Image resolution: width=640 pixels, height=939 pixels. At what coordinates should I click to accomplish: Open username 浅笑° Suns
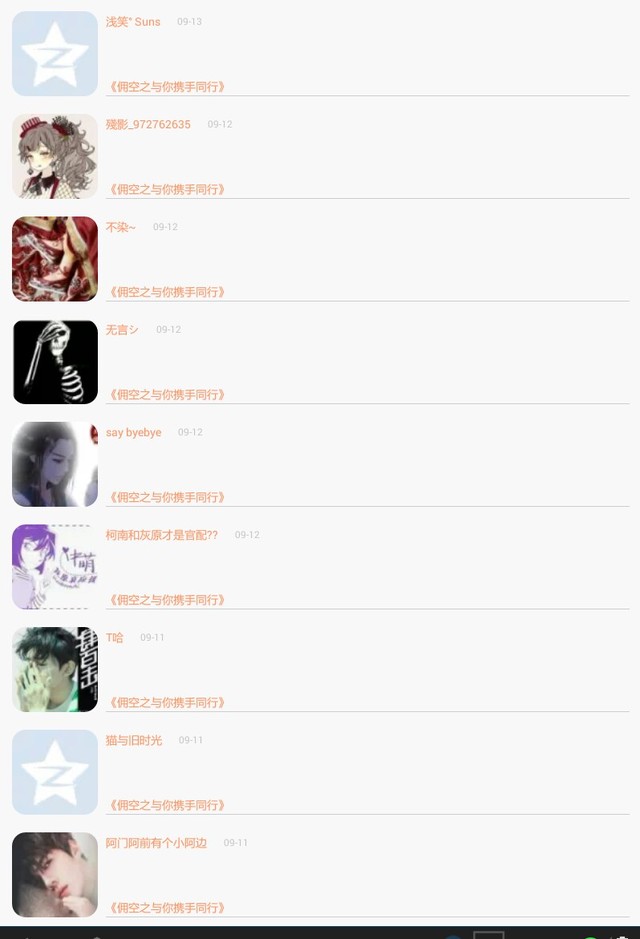click(133, 22)
